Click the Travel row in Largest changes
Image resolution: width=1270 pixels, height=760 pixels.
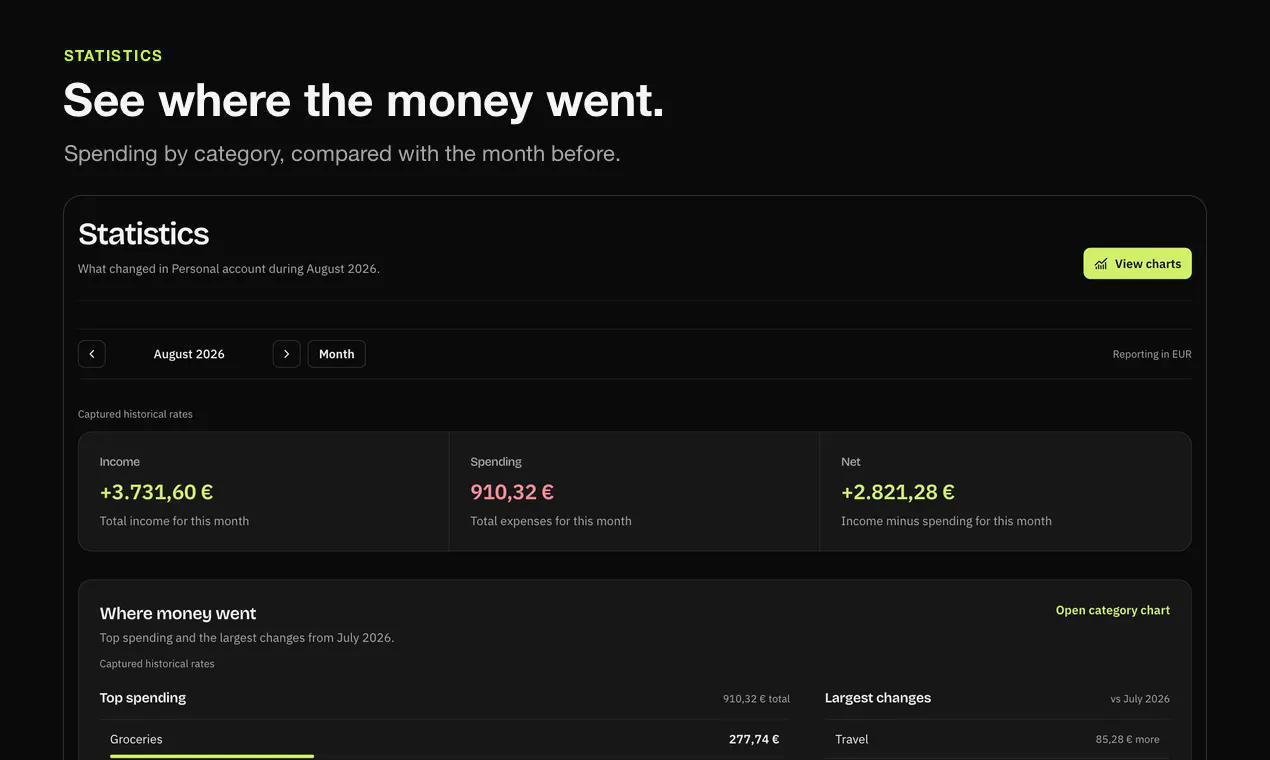tap(997, 740)
